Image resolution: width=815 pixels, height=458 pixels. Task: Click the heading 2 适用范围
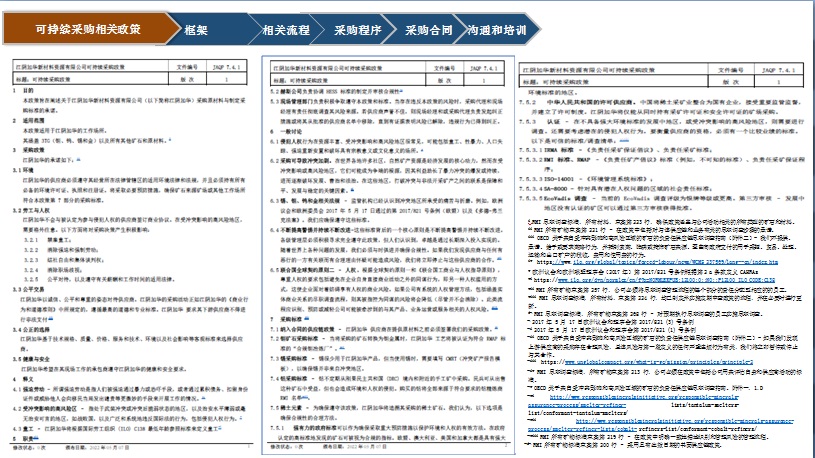[x=29, y=120]
